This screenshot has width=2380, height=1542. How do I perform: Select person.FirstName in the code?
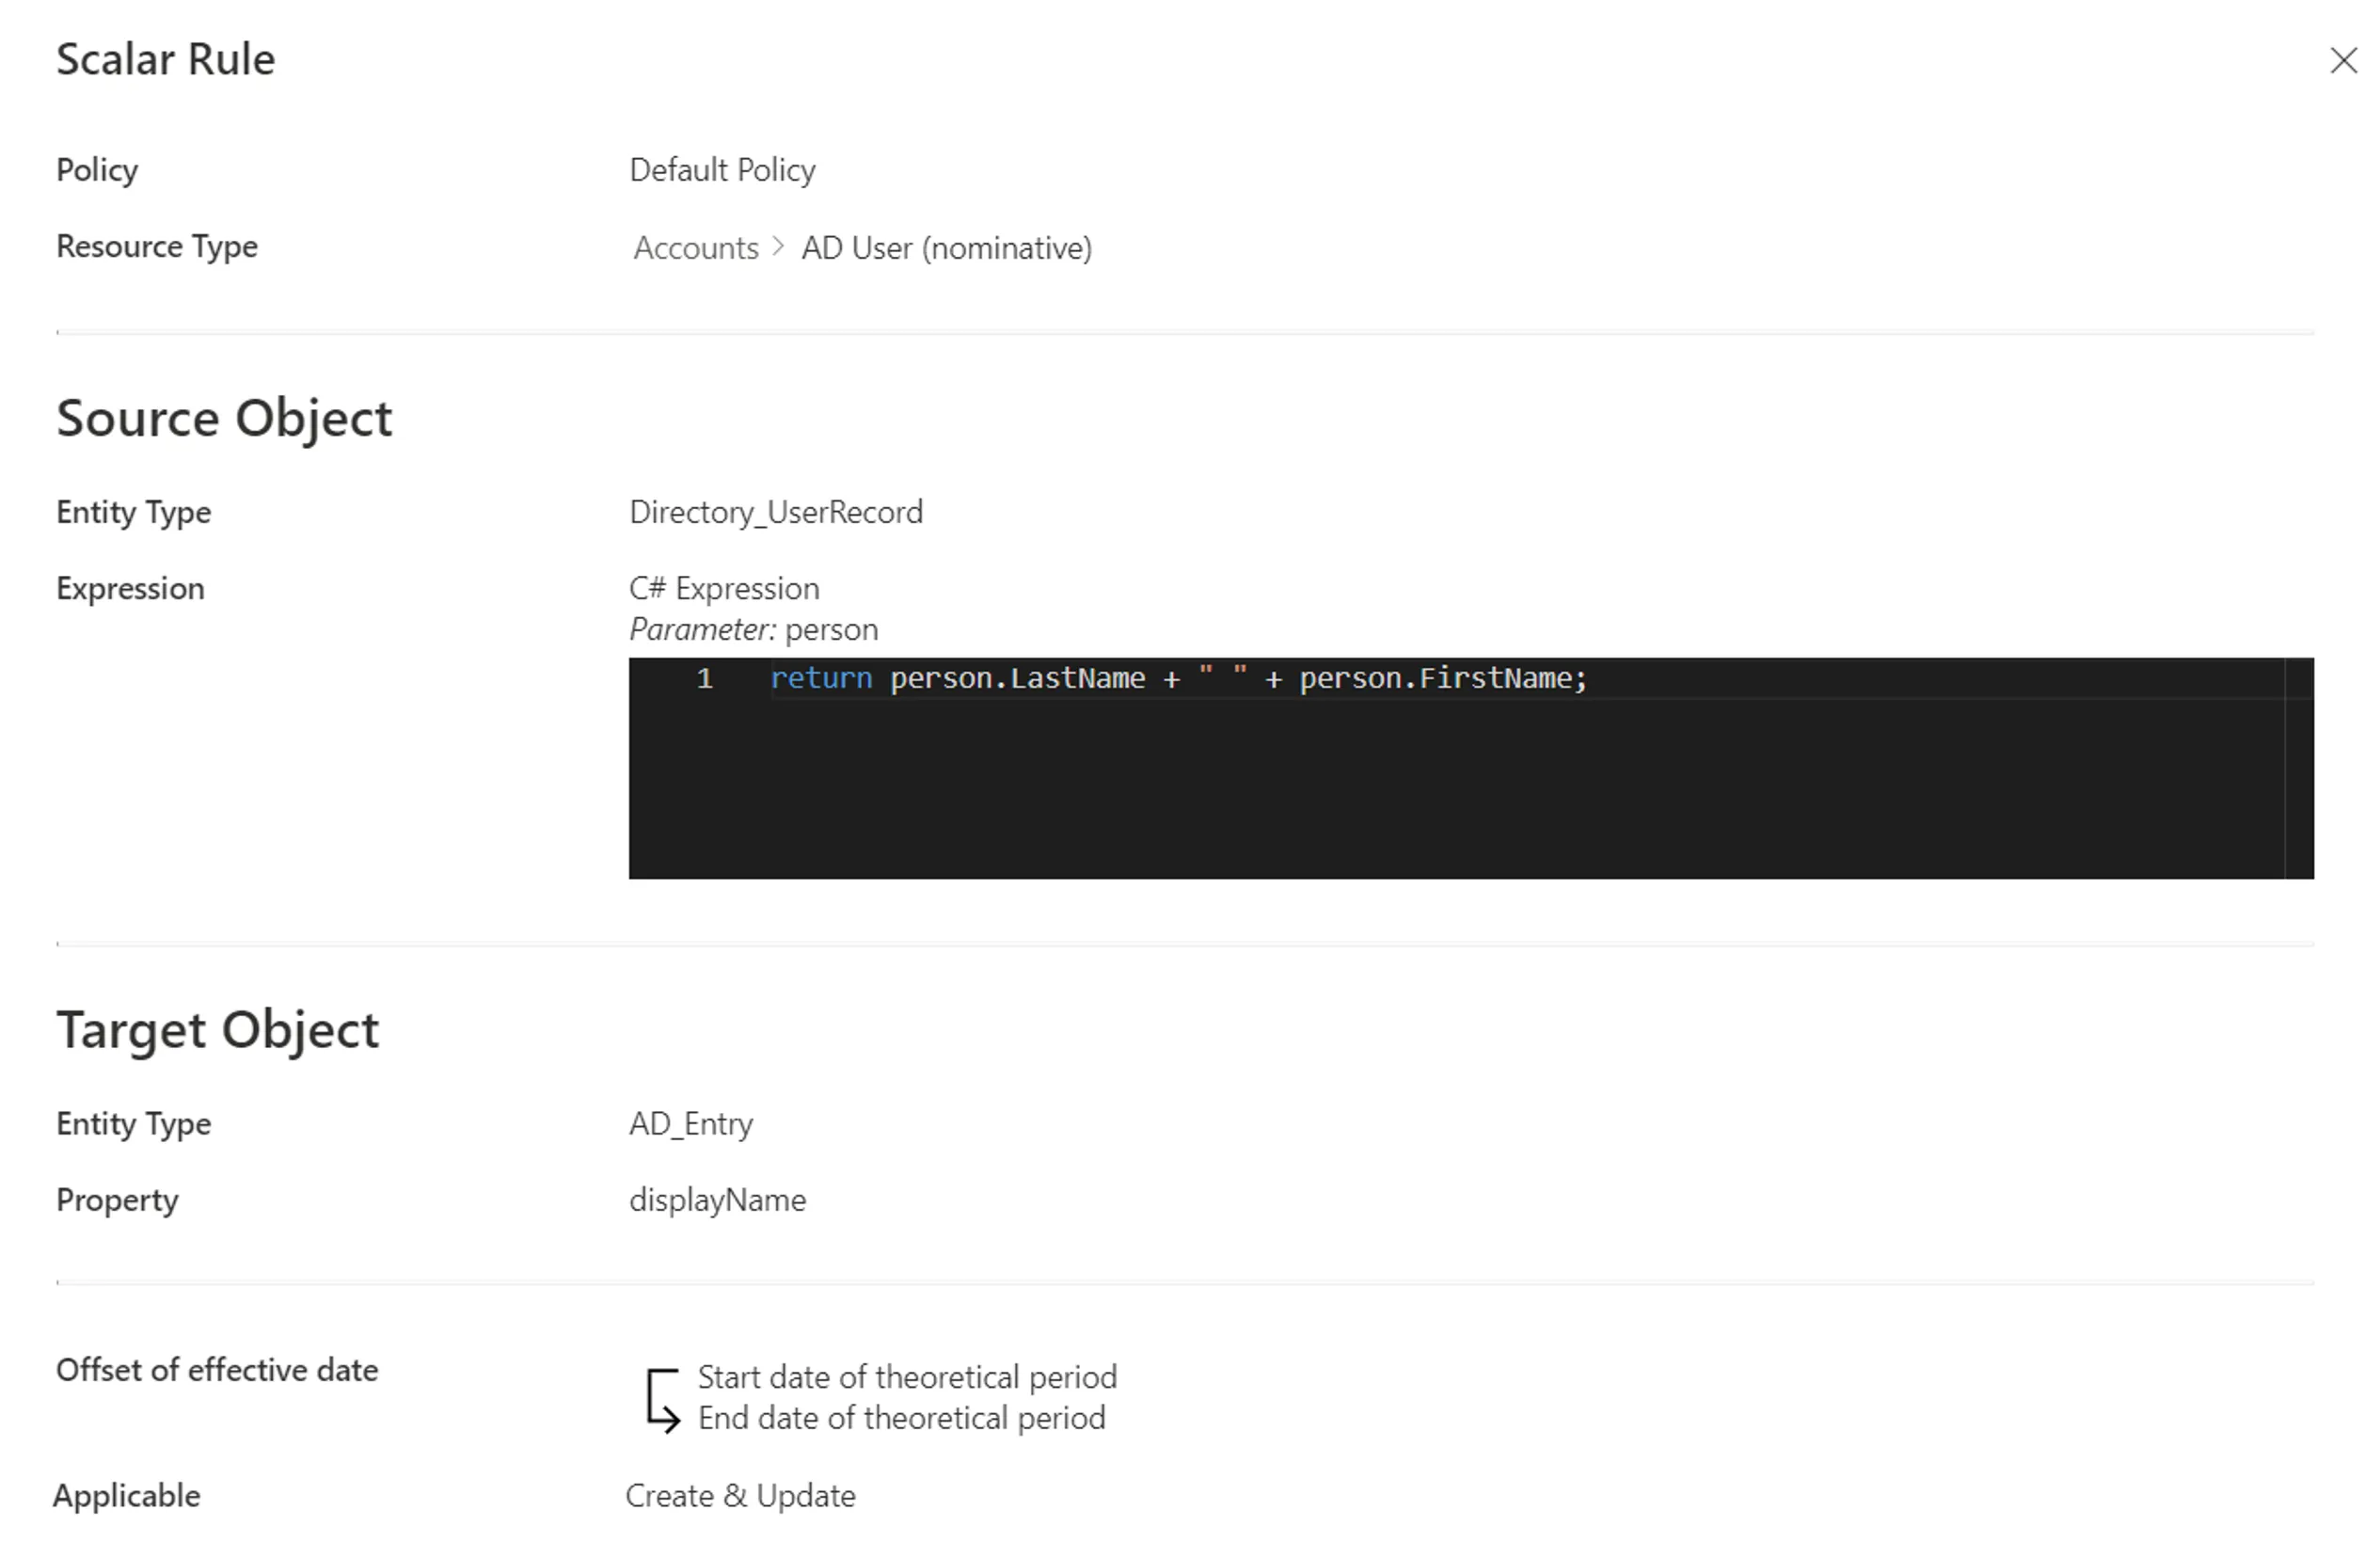click(1435, 678)
